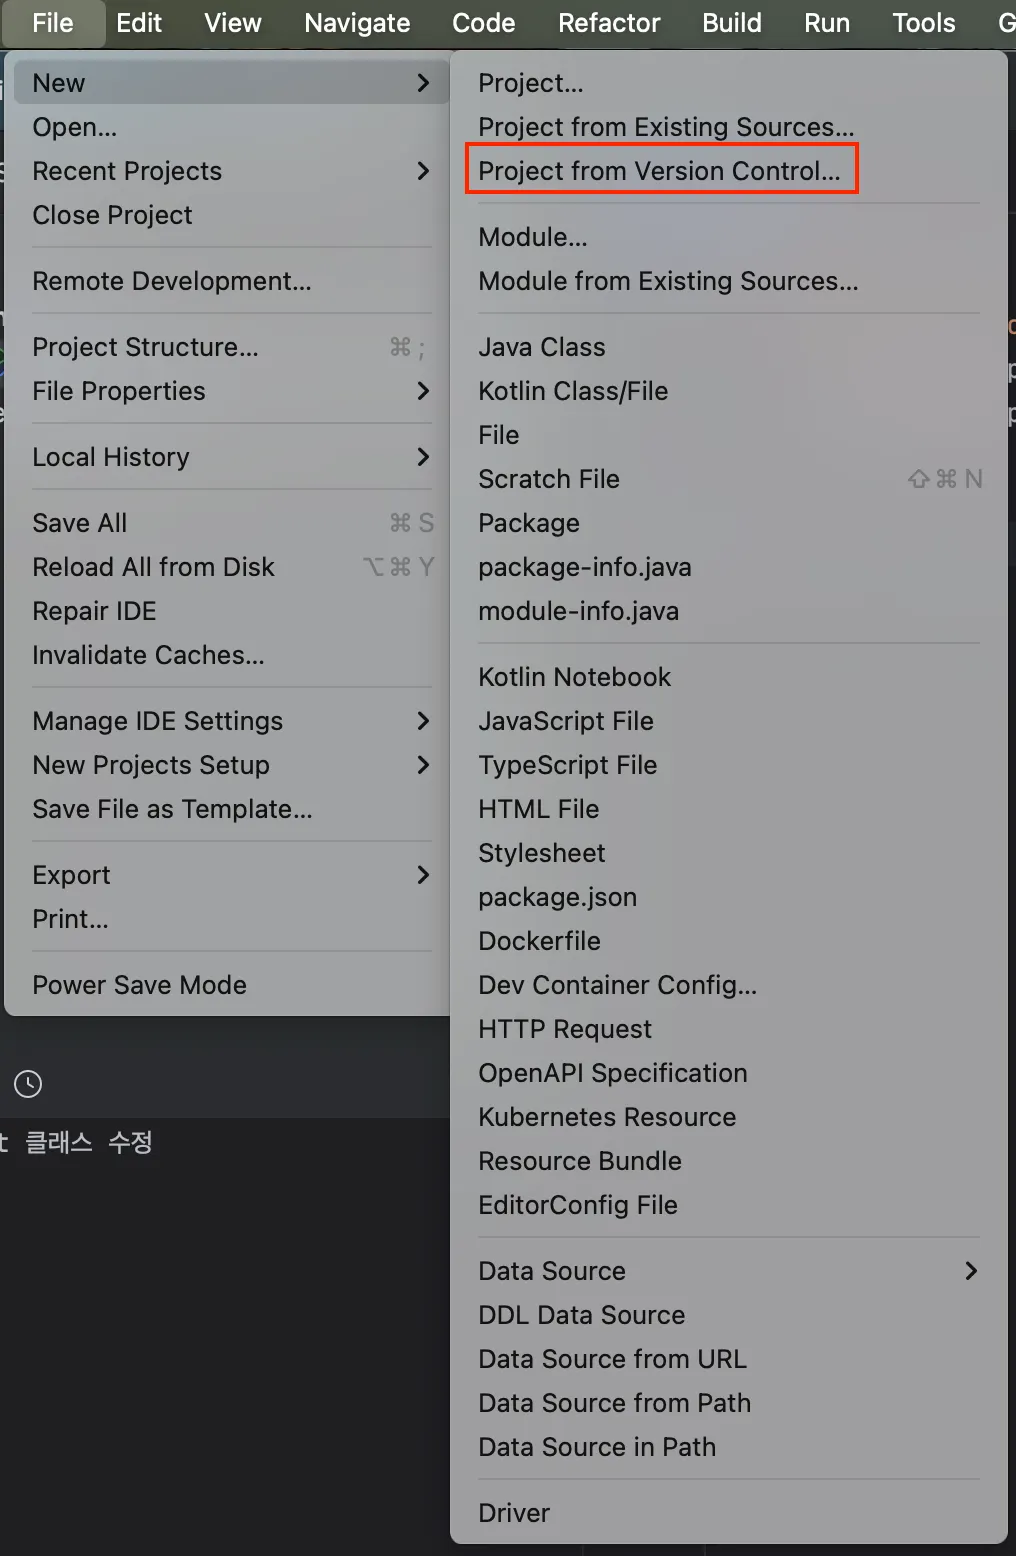Open the Edit menu
Image resolution: width=1016 pixels, height=1556 pixels.
click(x=139, y=23)
